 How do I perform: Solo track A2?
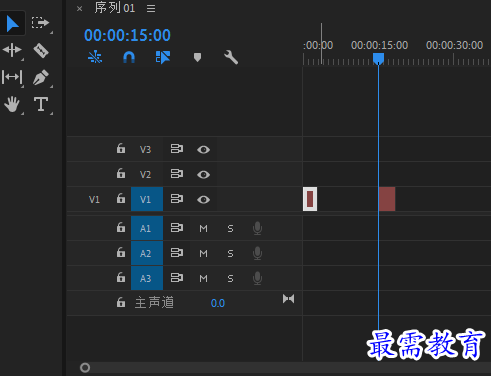pyautogui.click(x=230, y=254)
